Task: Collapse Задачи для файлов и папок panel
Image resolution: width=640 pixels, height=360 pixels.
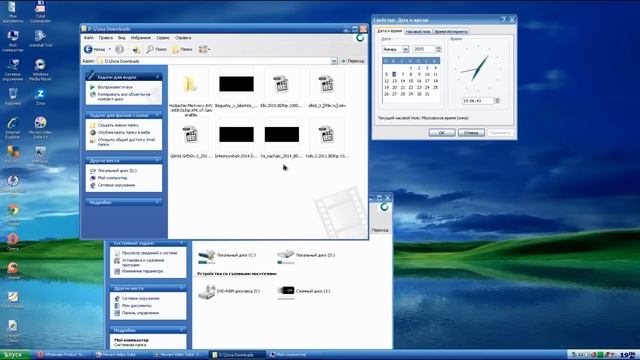Action: click(x=158, y=115)
